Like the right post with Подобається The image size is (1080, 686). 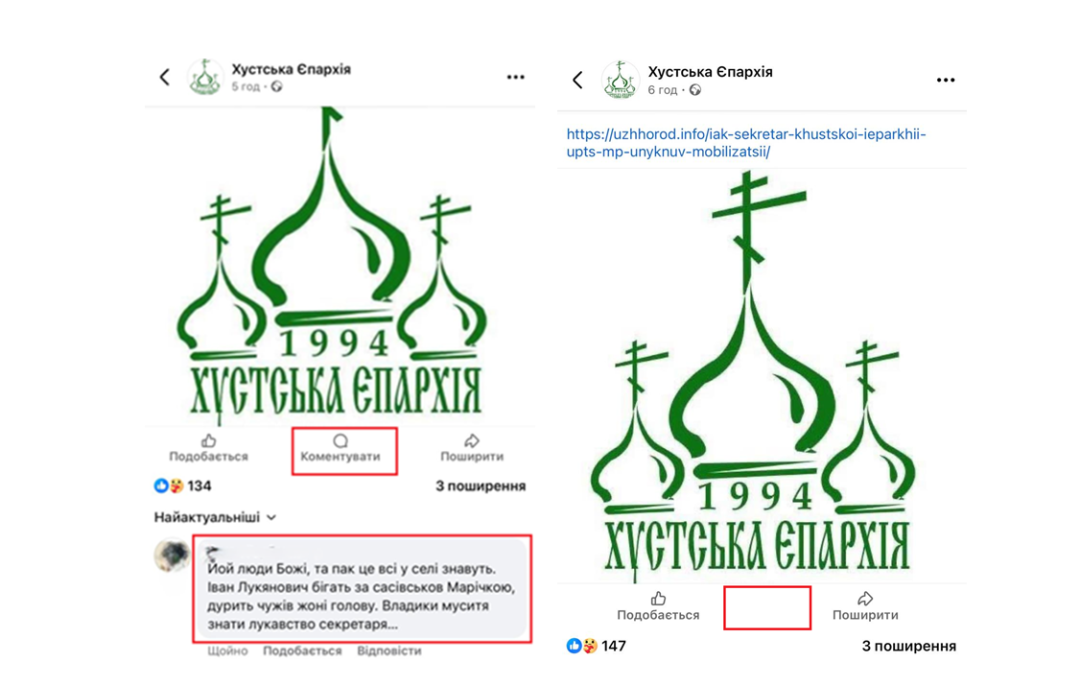[x=658, y=606]
